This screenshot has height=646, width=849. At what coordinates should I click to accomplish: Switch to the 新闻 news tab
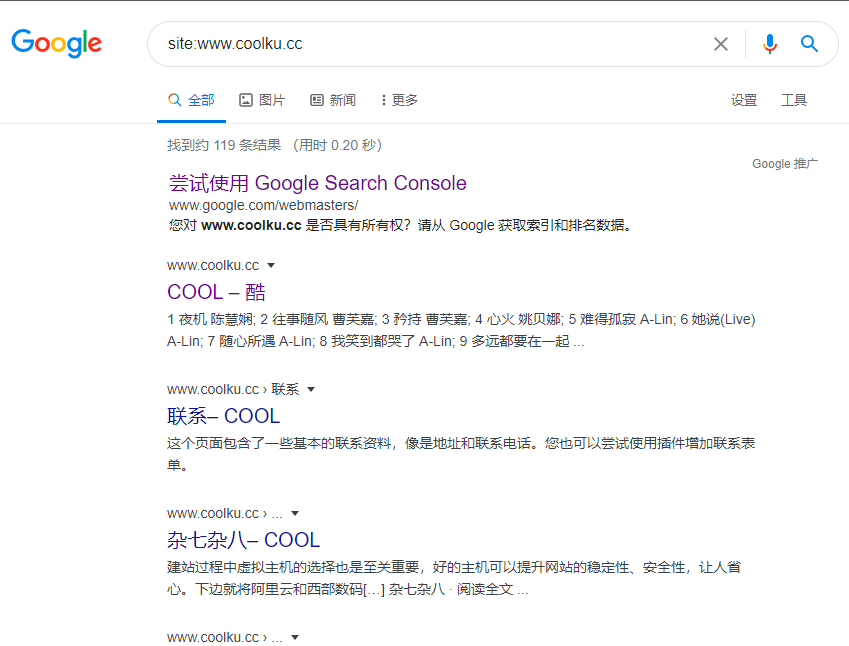(x=333, y=100)
